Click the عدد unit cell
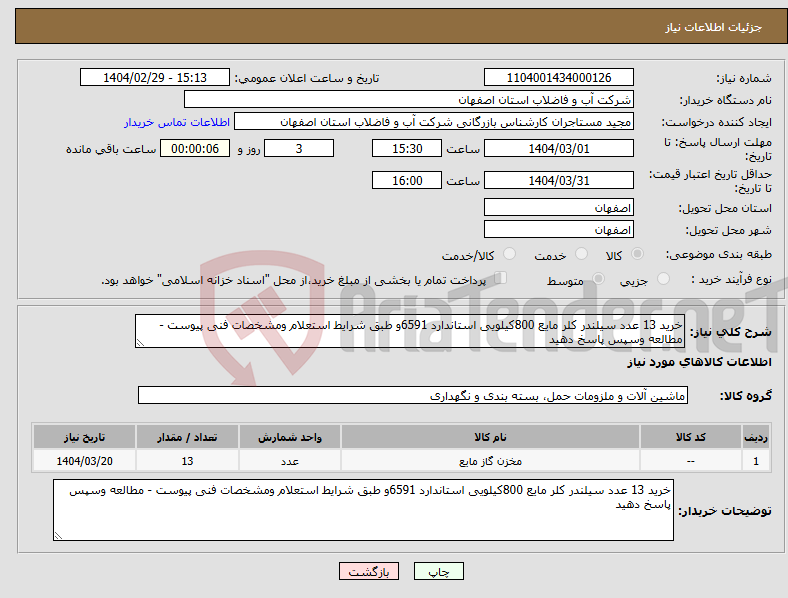This screenshot has width=788, height=598. point(290,461)
